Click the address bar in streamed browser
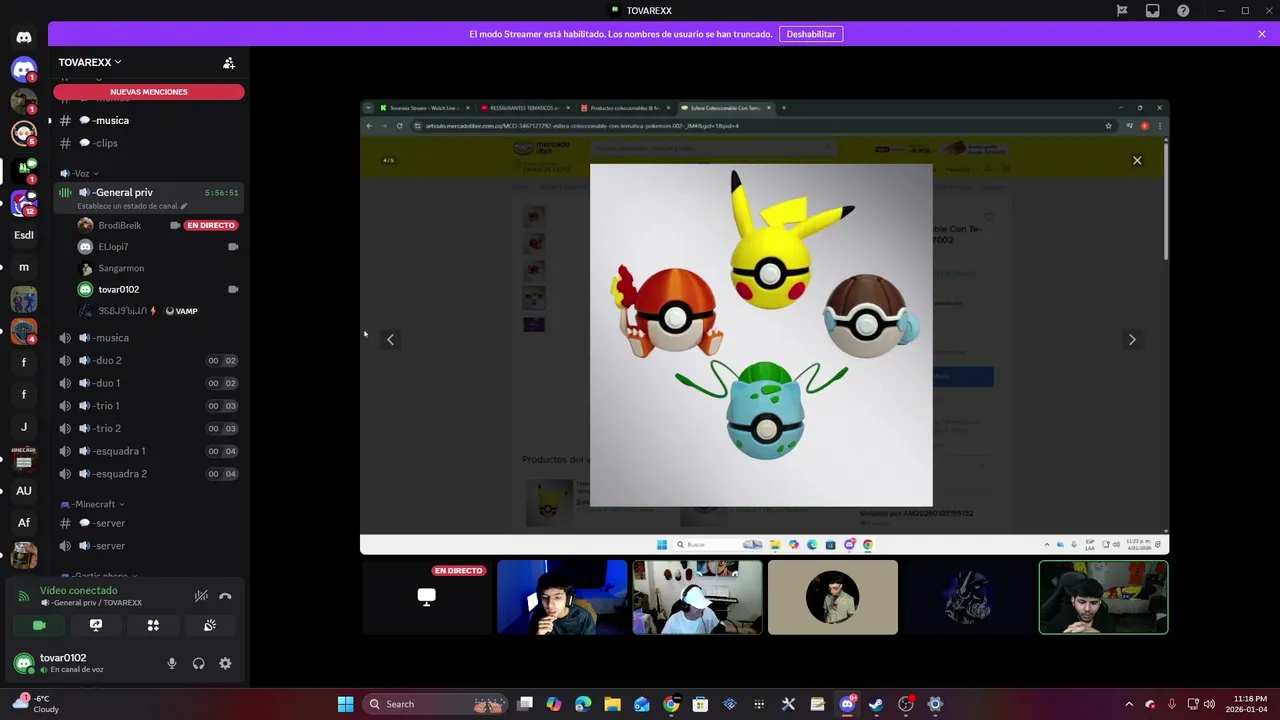1280x720 pixels. tap(760, 126)
